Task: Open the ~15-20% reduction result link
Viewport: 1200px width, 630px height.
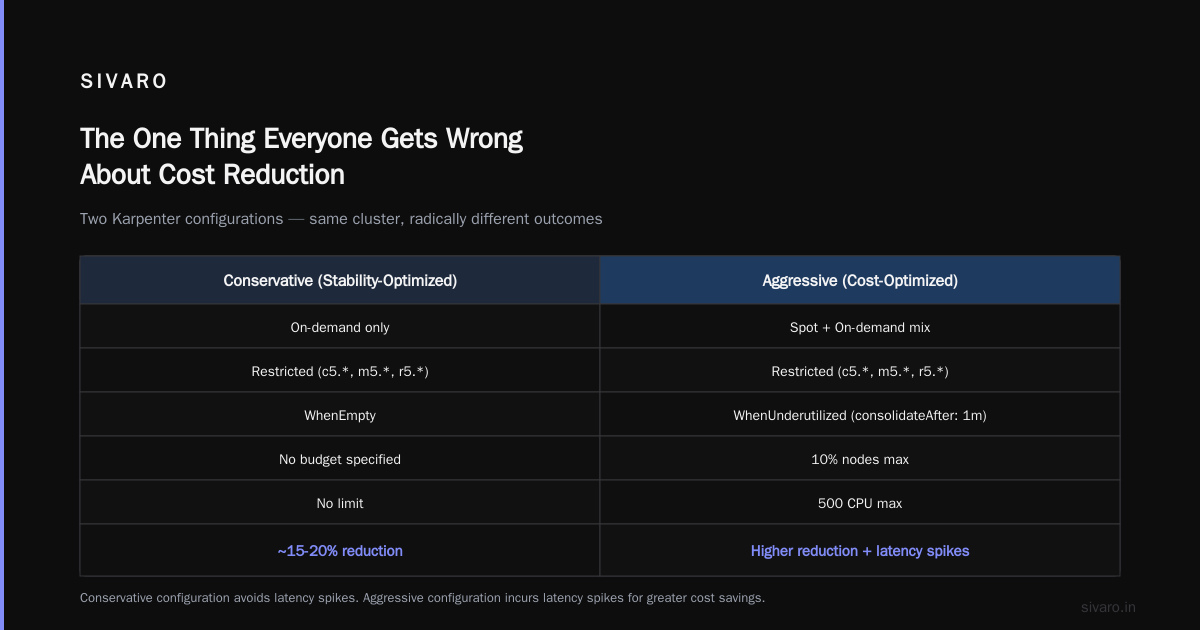Action: coord(340,551)
